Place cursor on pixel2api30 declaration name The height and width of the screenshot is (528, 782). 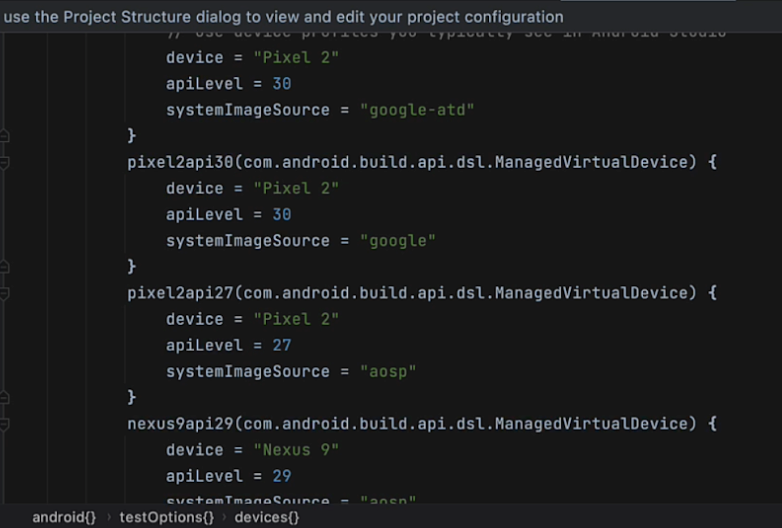coord(180,163)
